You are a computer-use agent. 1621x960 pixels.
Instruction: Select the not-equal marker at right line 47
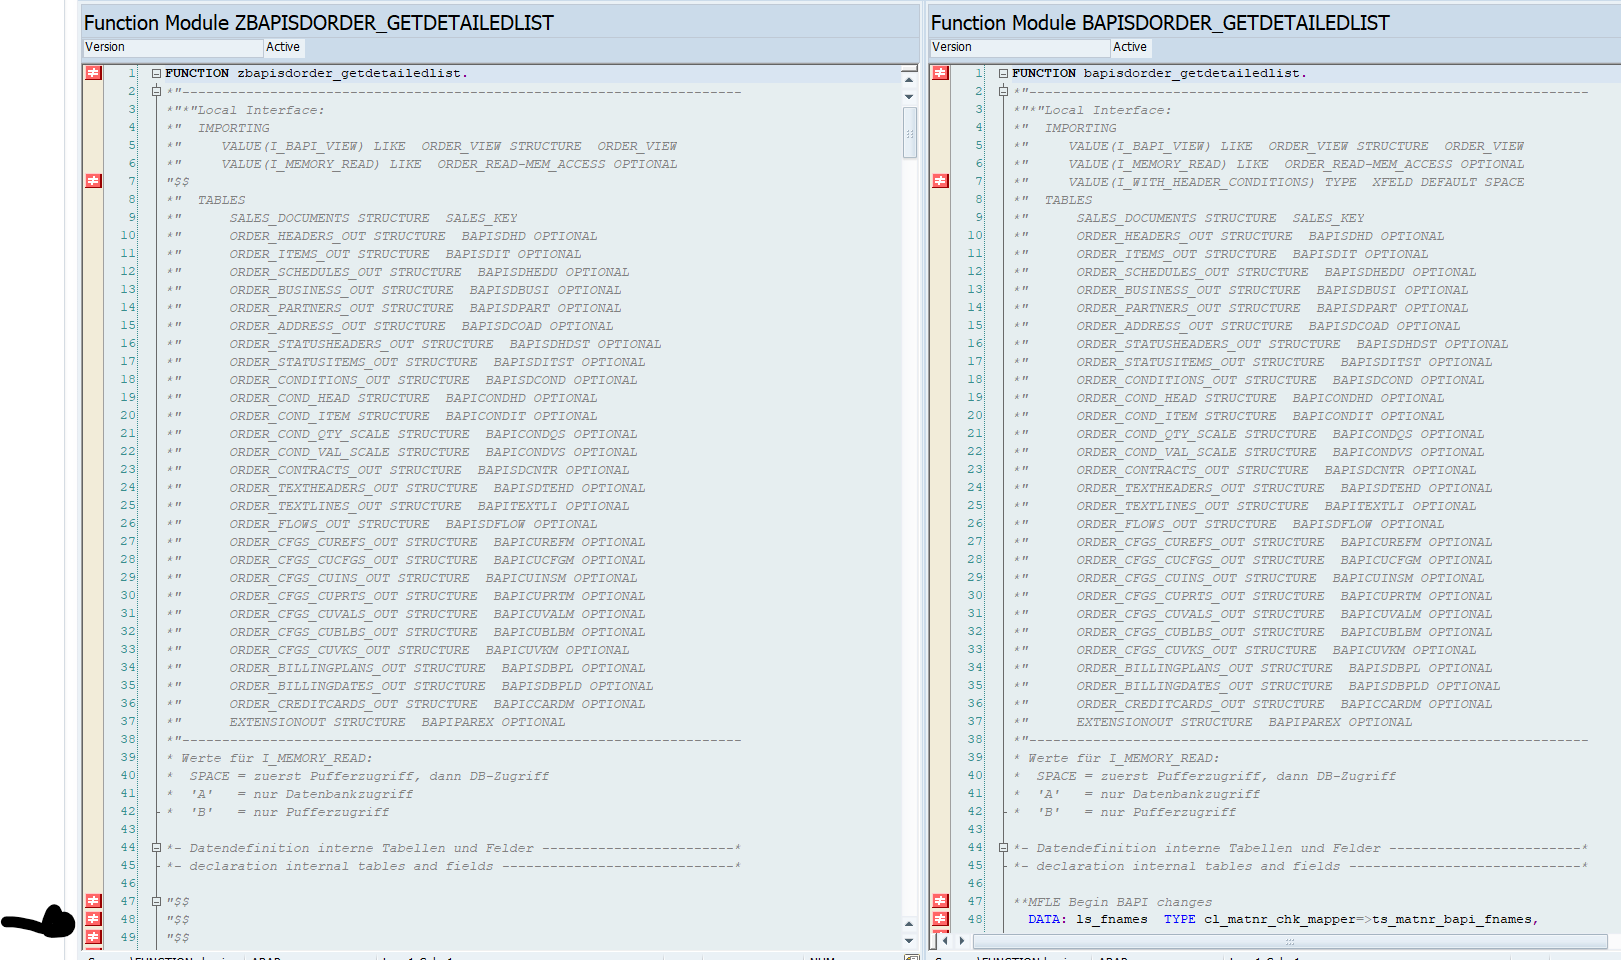[x=940, y=901]
